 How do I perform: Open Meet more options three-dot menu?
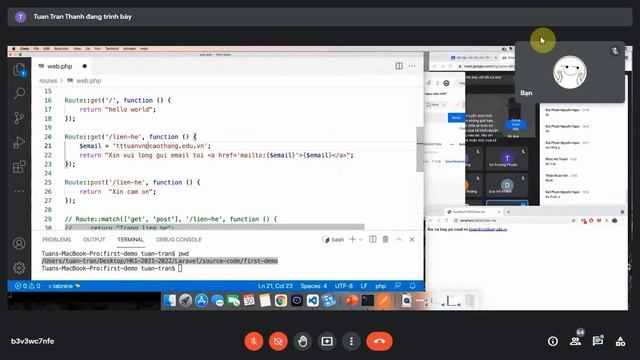click(x=351, y=341)
